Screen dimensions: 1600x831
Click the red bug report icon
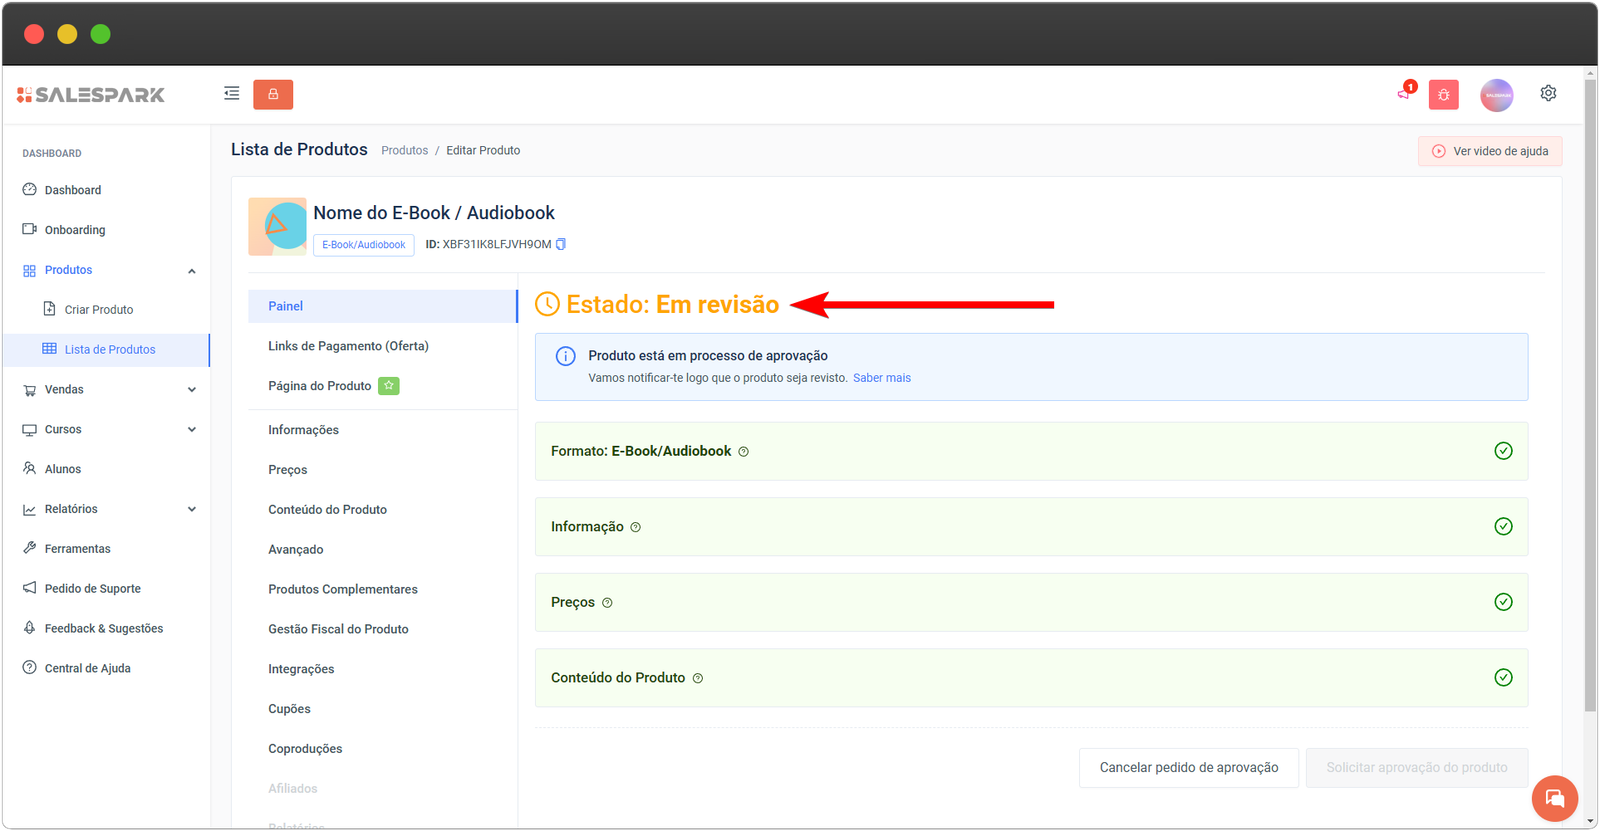(x=1443, y=95)
